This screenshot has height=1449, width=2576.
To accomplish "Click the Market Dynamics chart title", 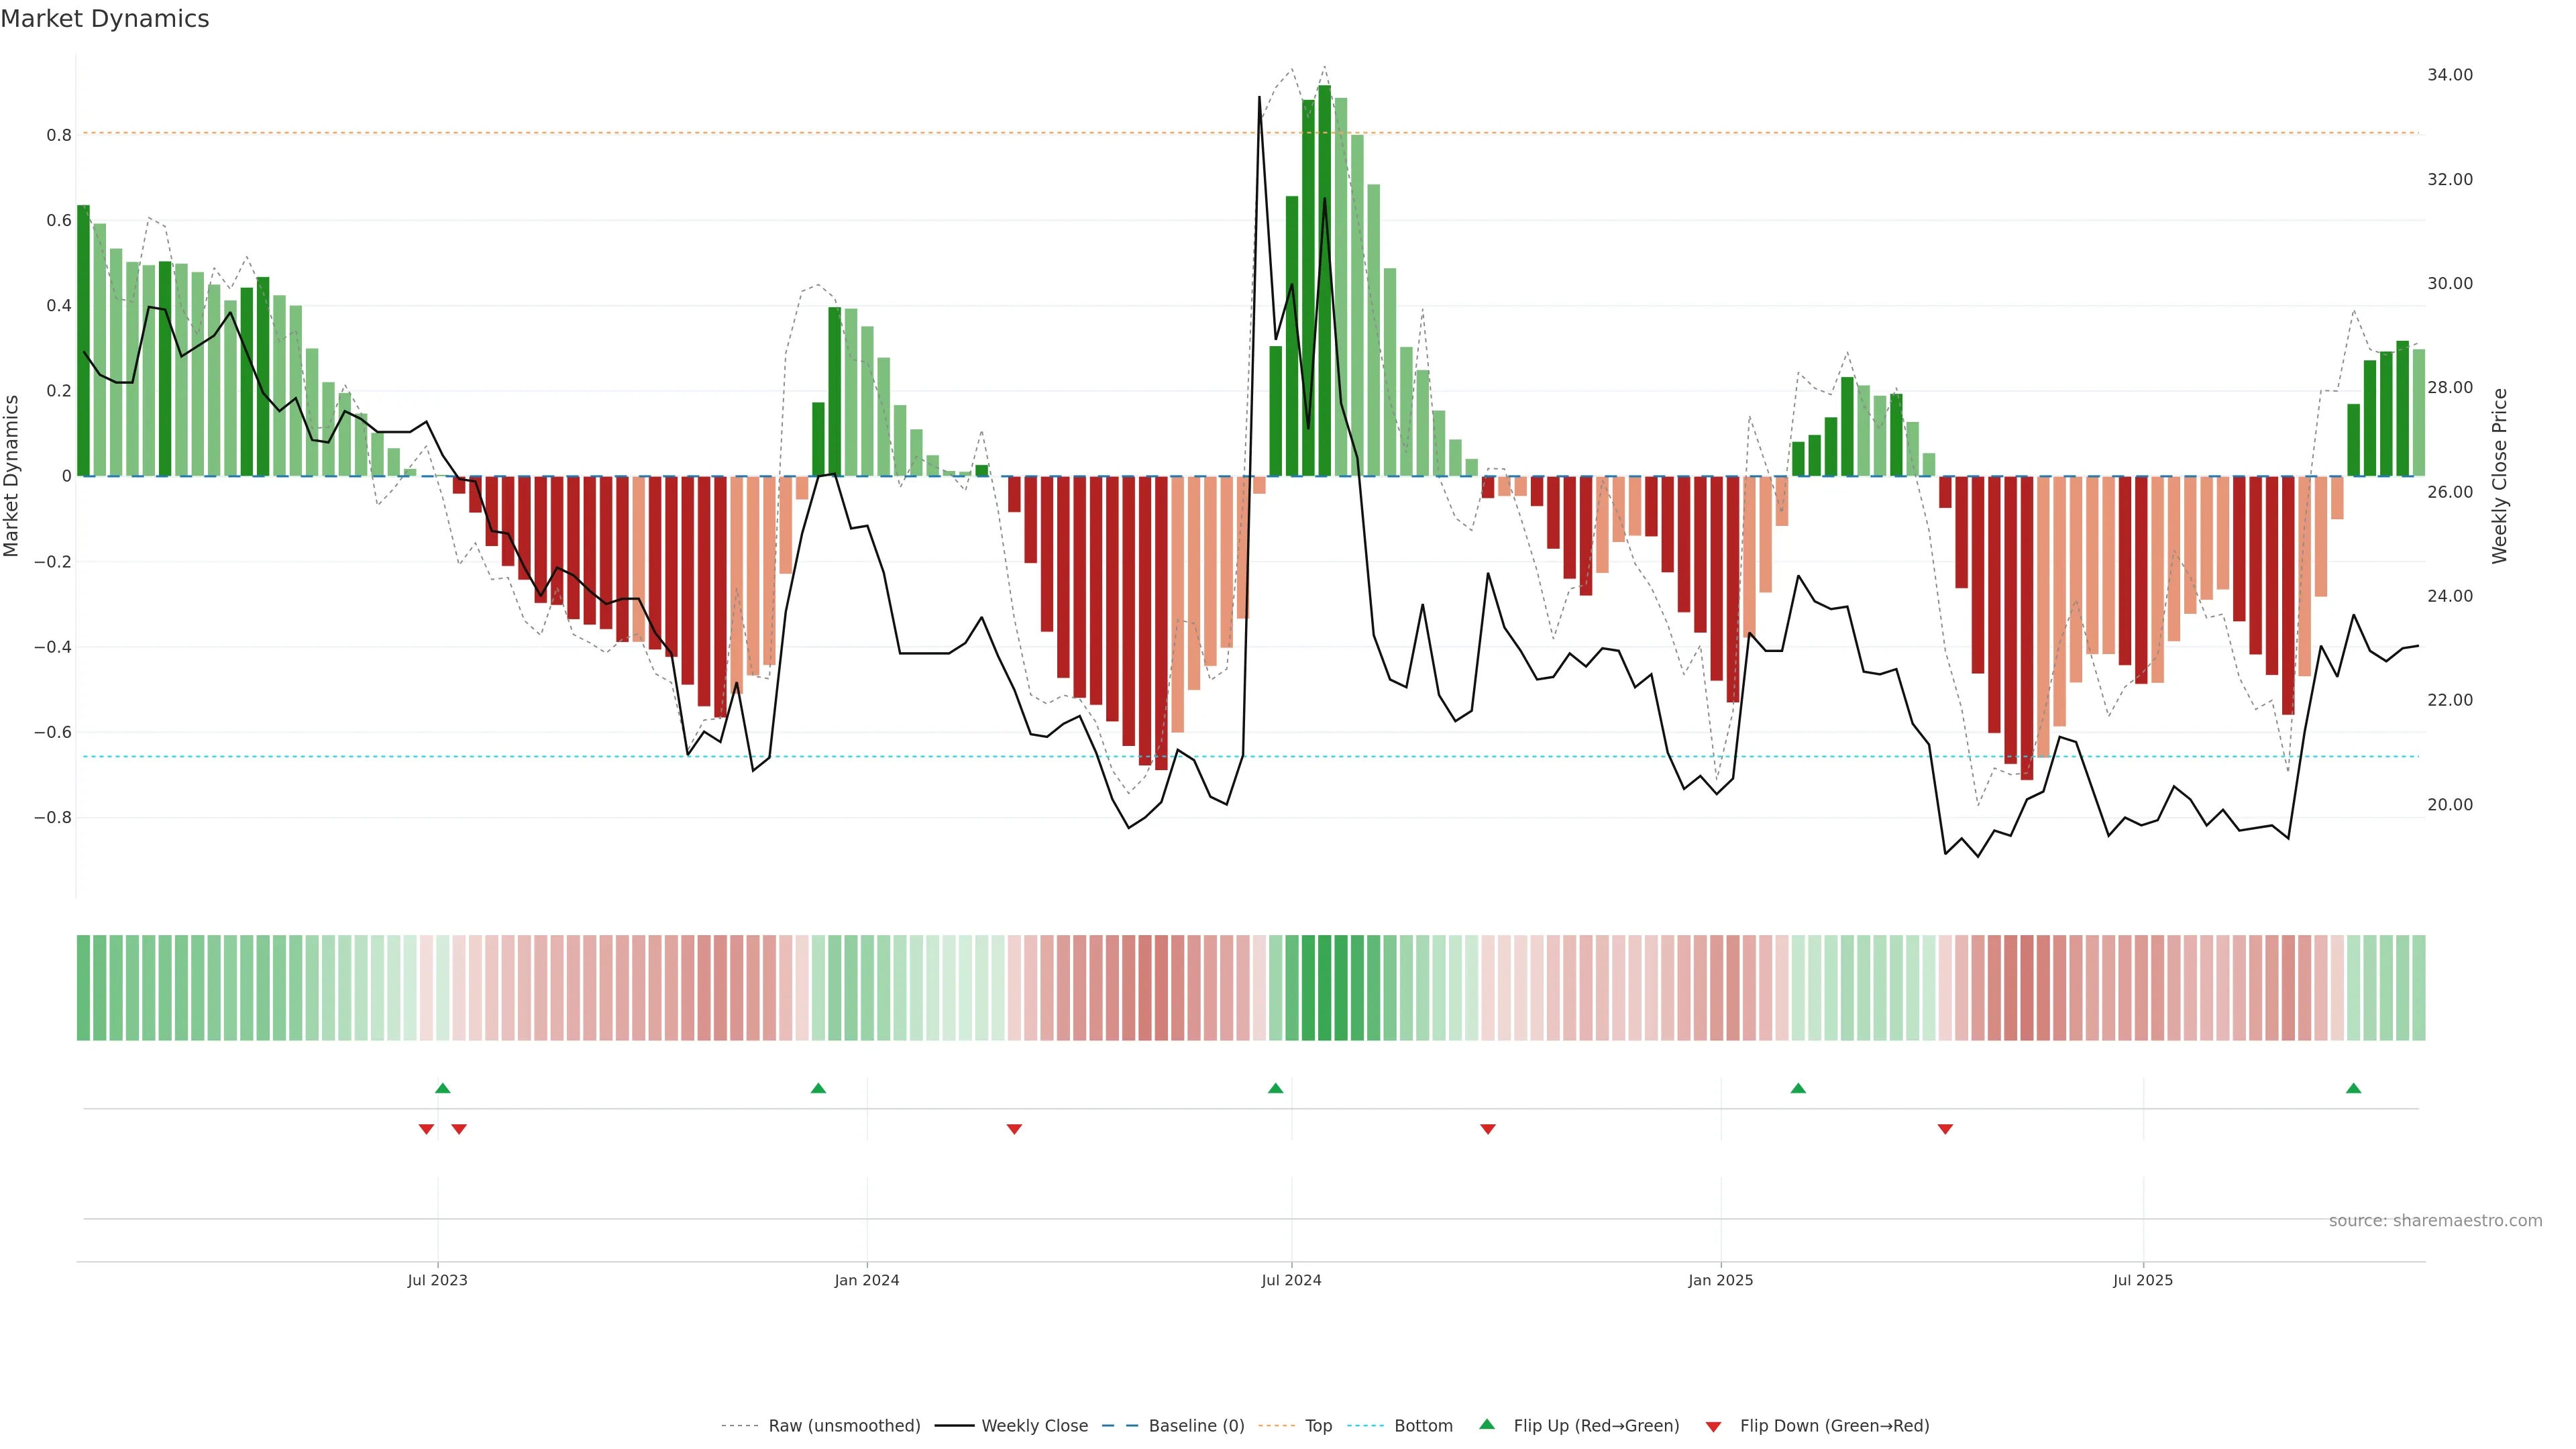I will [x=105, y=19].
